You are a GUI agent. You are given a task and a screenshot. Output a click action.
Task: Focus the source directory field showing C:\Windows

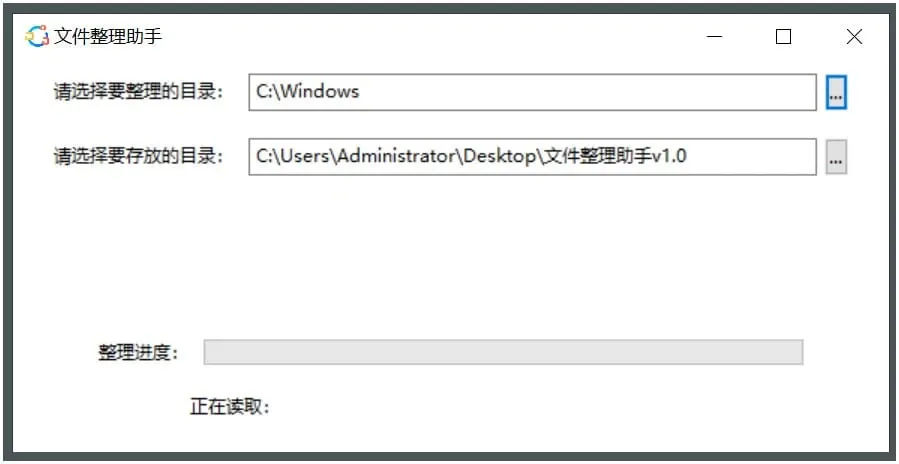[532, 93]
